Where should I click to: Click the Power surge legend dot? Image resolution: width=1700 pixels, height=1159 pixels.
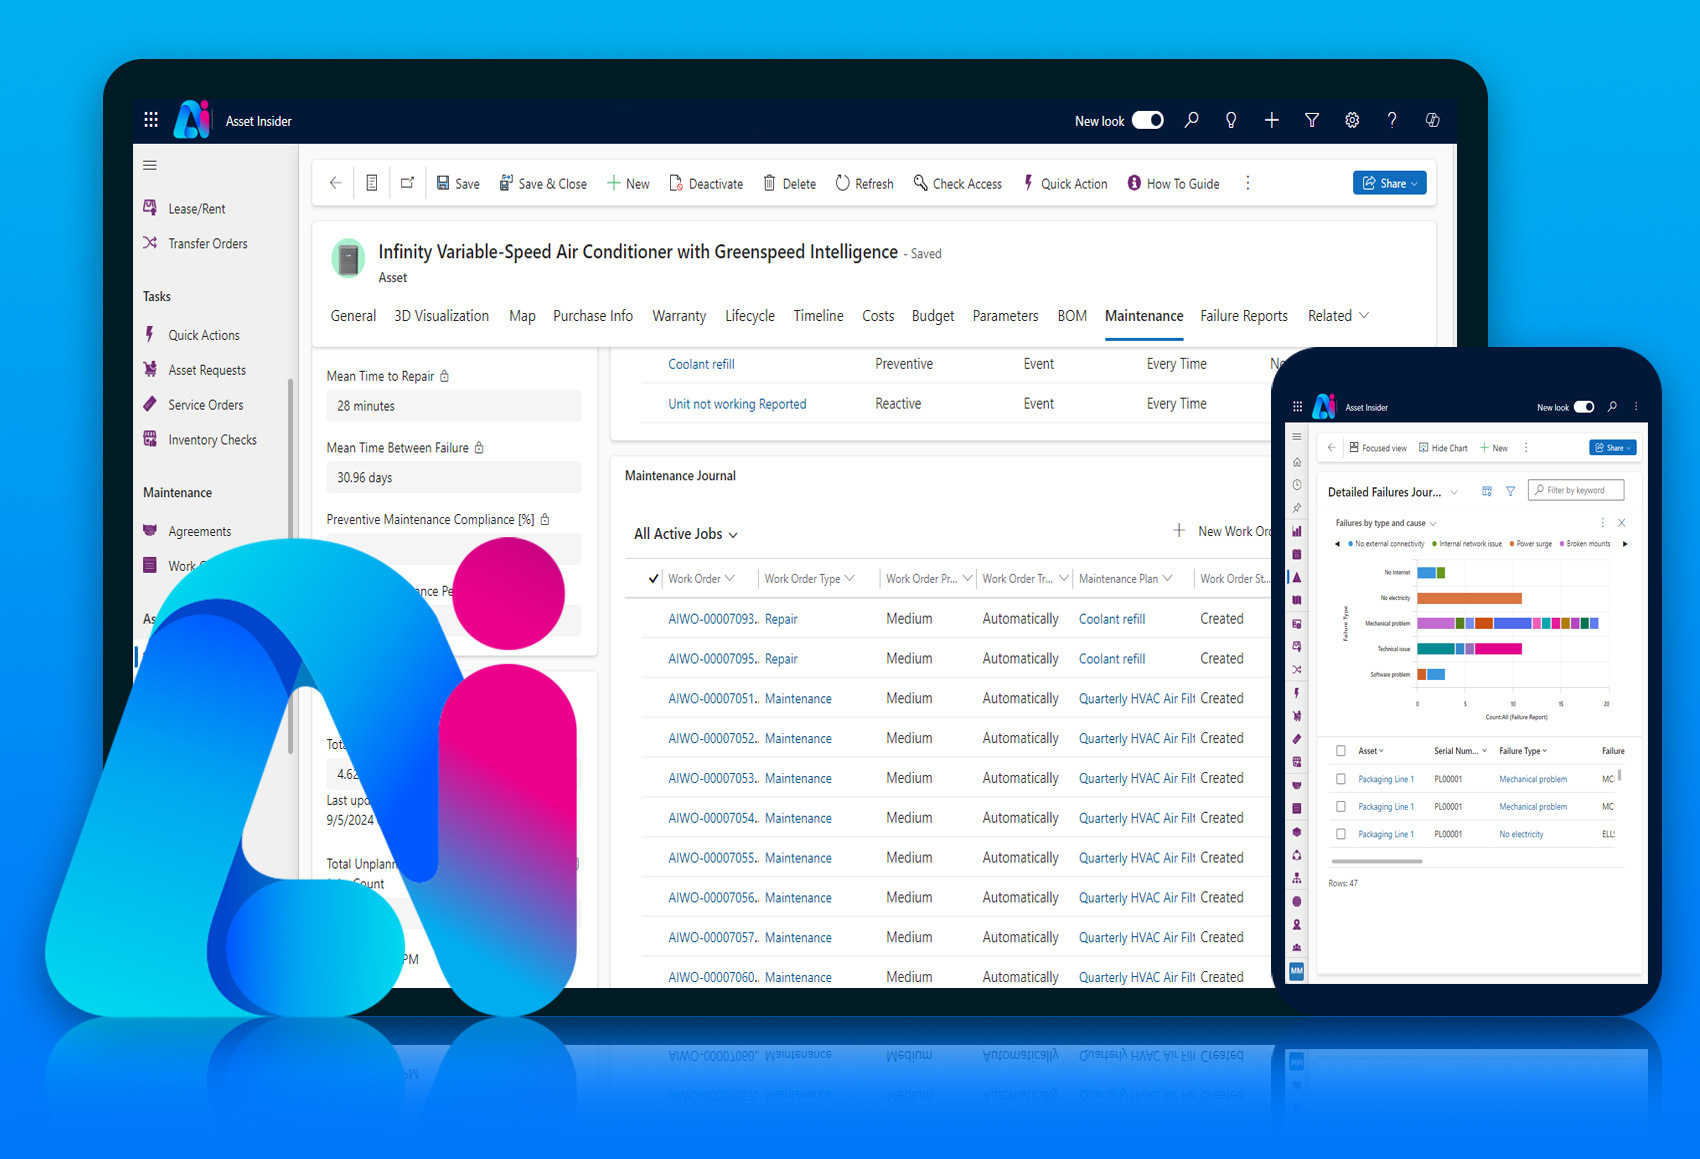pyautogui.click(x=1512, y=544)
